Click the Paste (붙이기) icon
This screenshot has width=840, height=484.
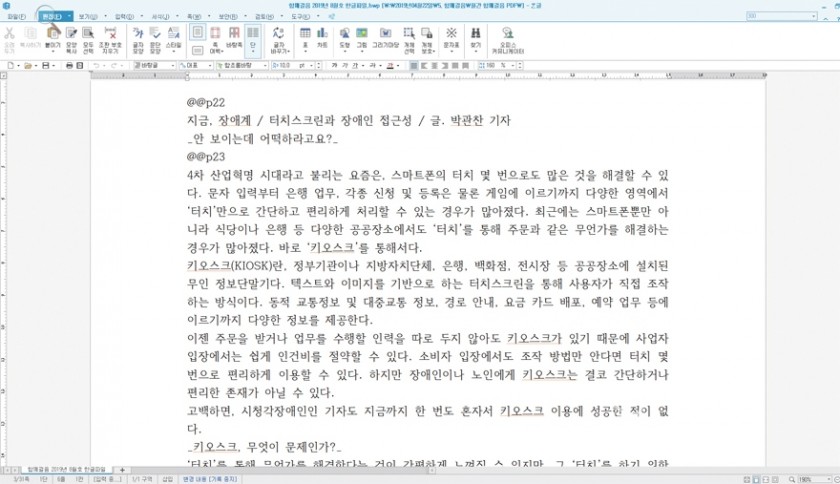coord(51,37)
